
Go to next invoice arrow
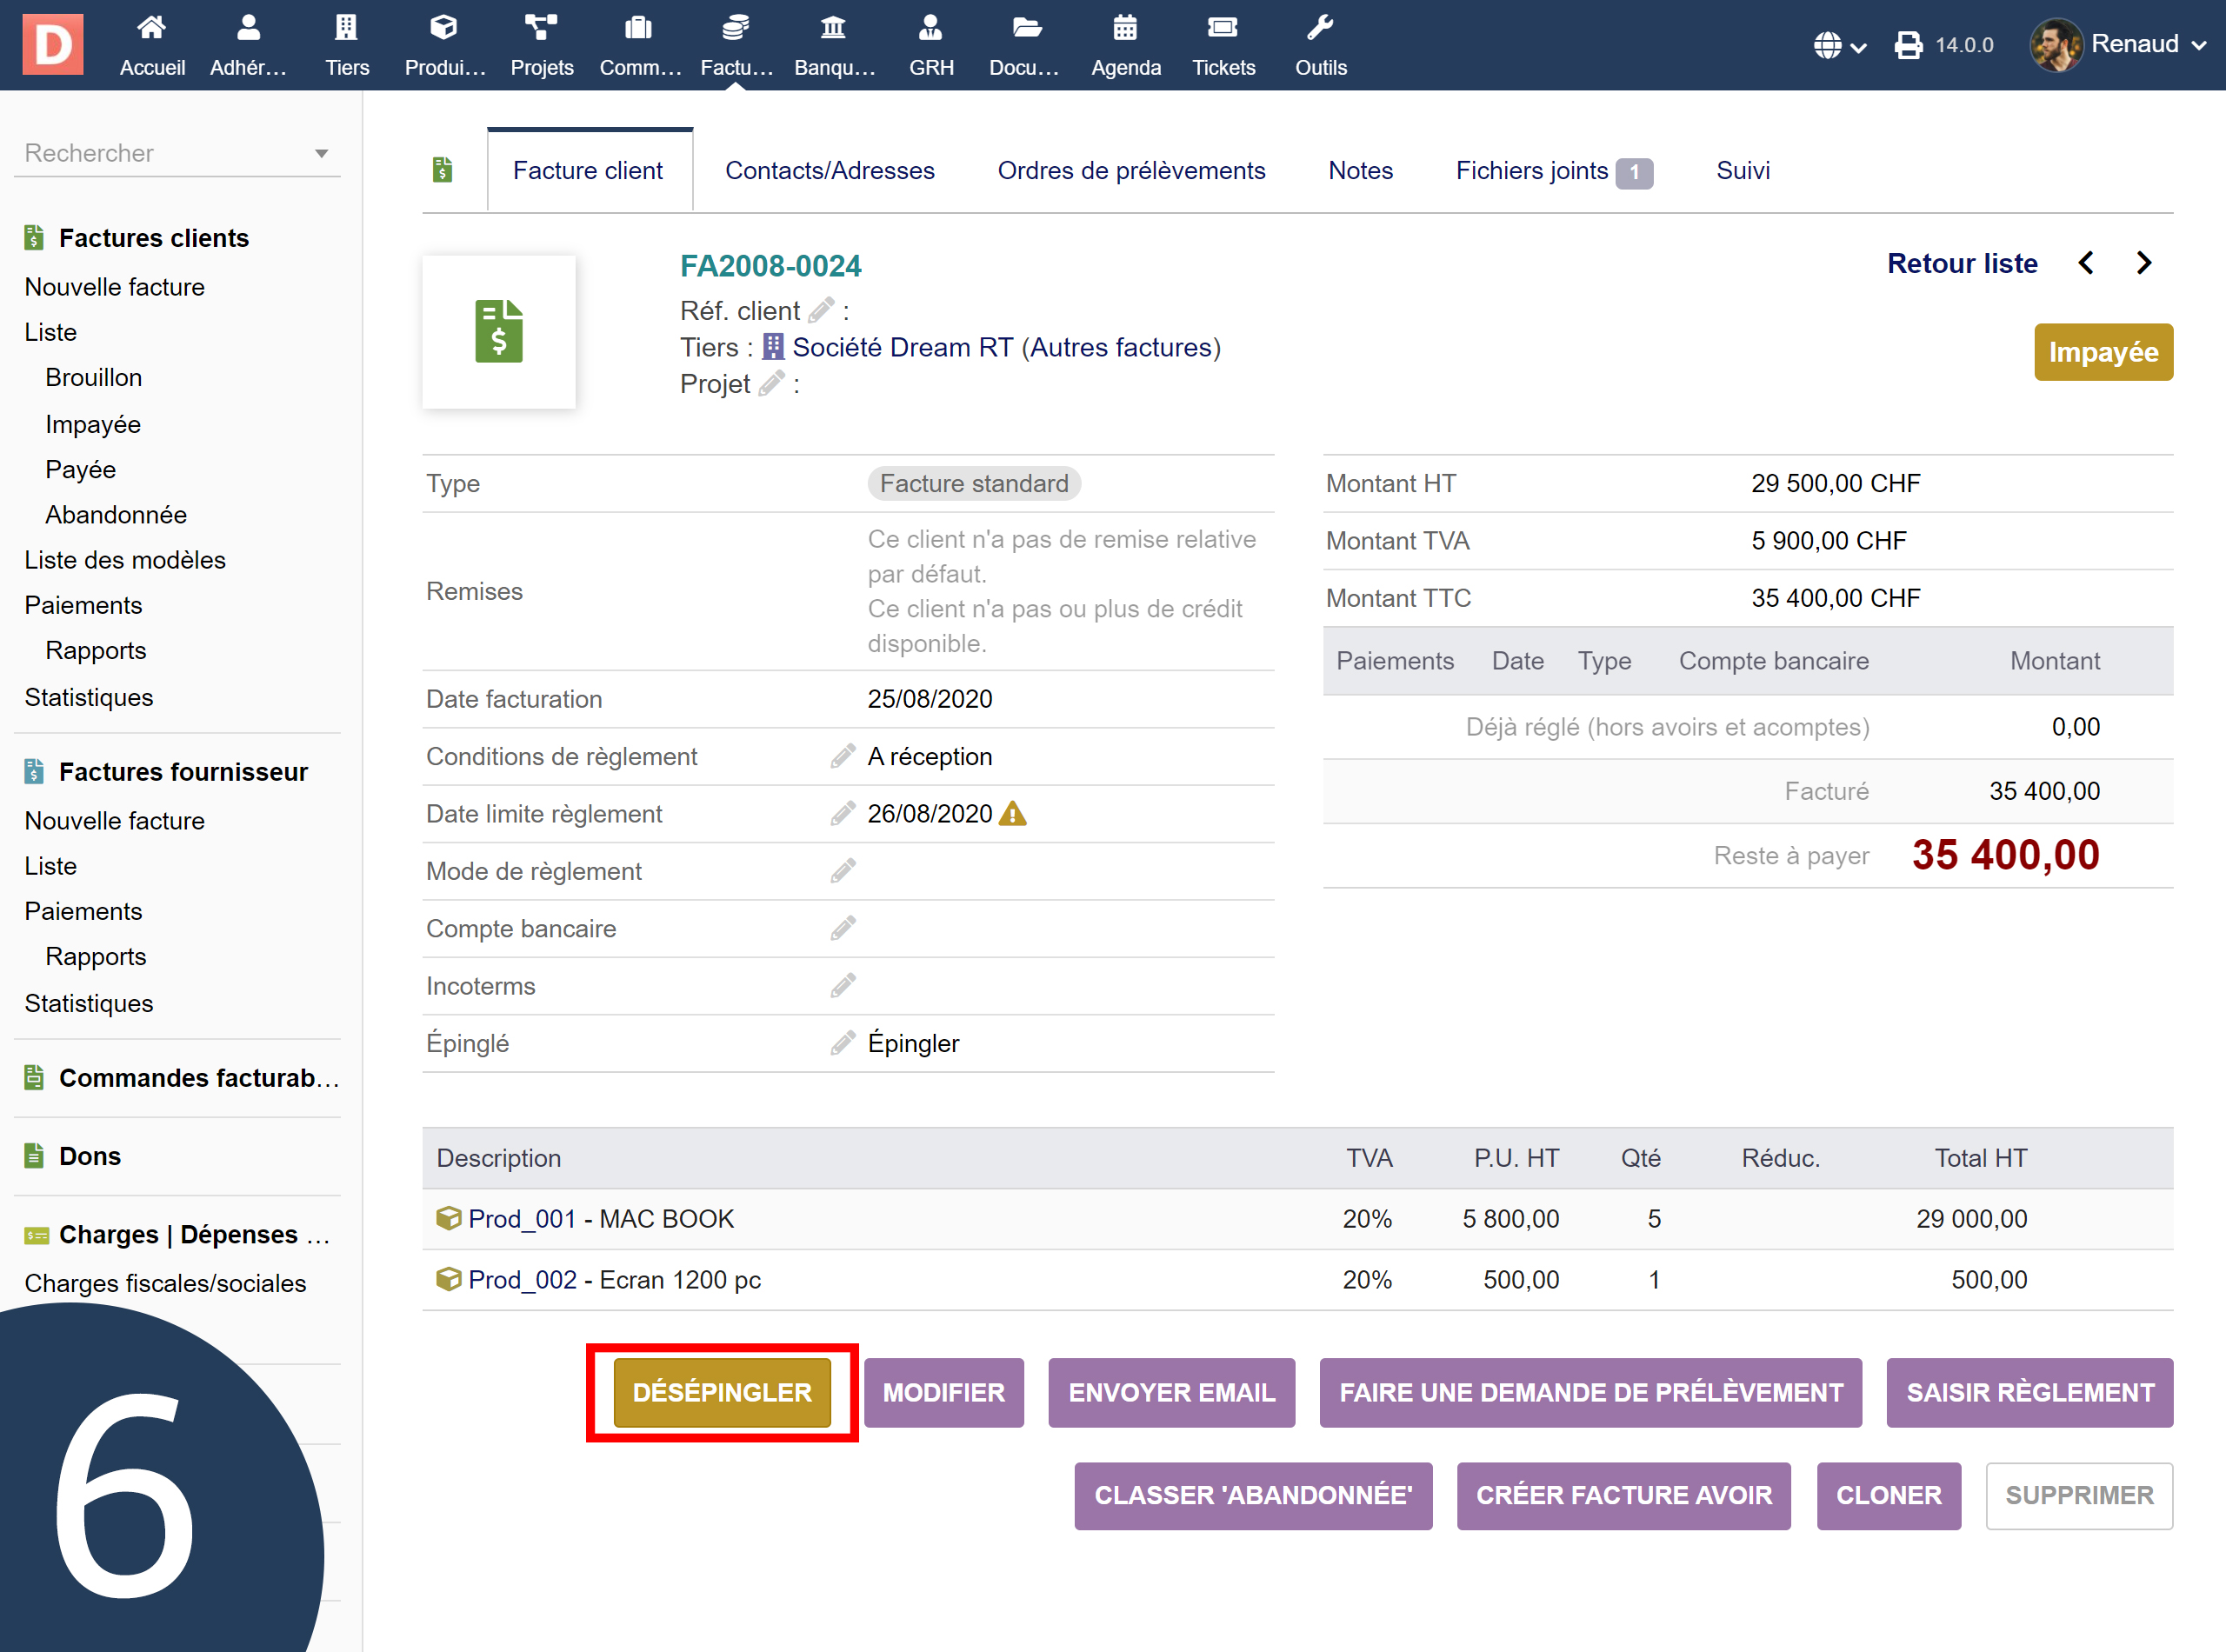pos(2144,263)
